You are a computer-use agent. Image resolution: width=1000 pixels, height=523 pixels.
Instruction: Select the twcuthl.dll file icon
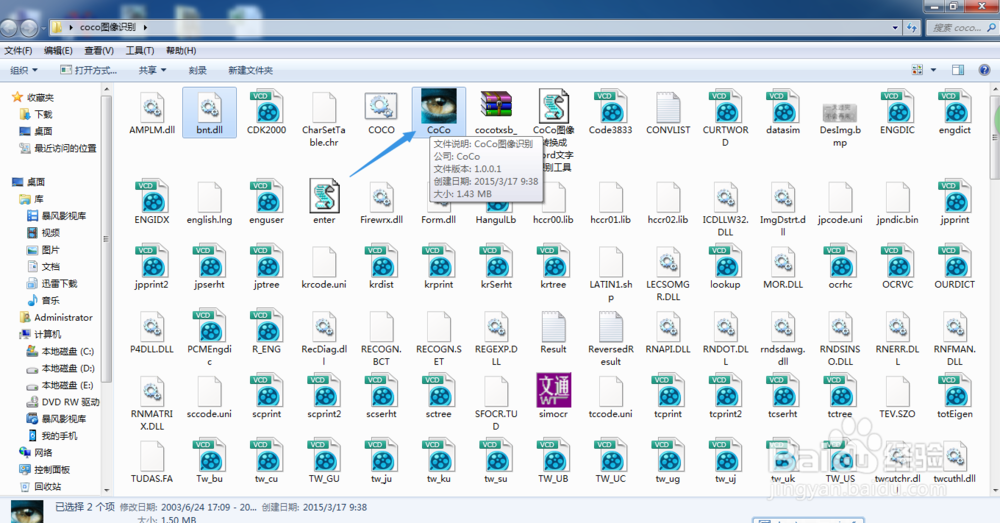coord(955,455)
